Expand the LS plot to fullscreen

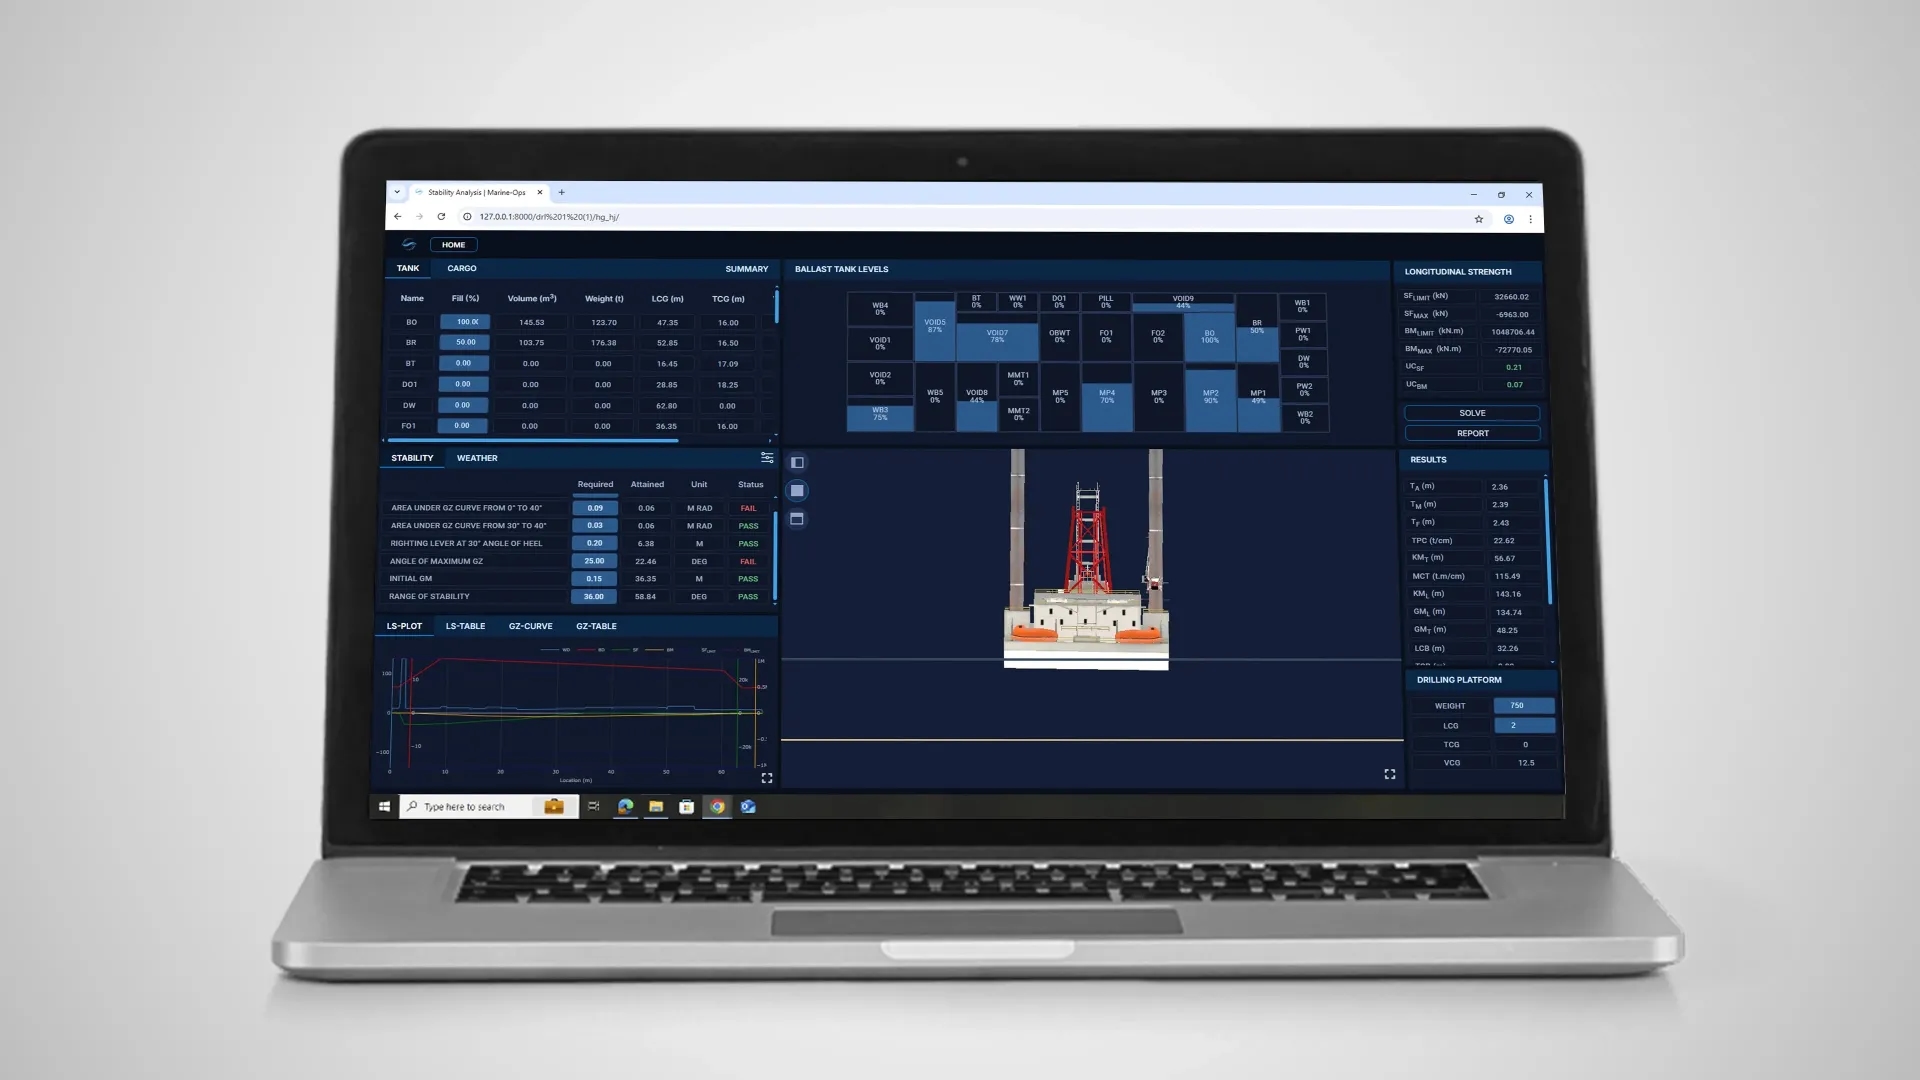pos(767,778)
